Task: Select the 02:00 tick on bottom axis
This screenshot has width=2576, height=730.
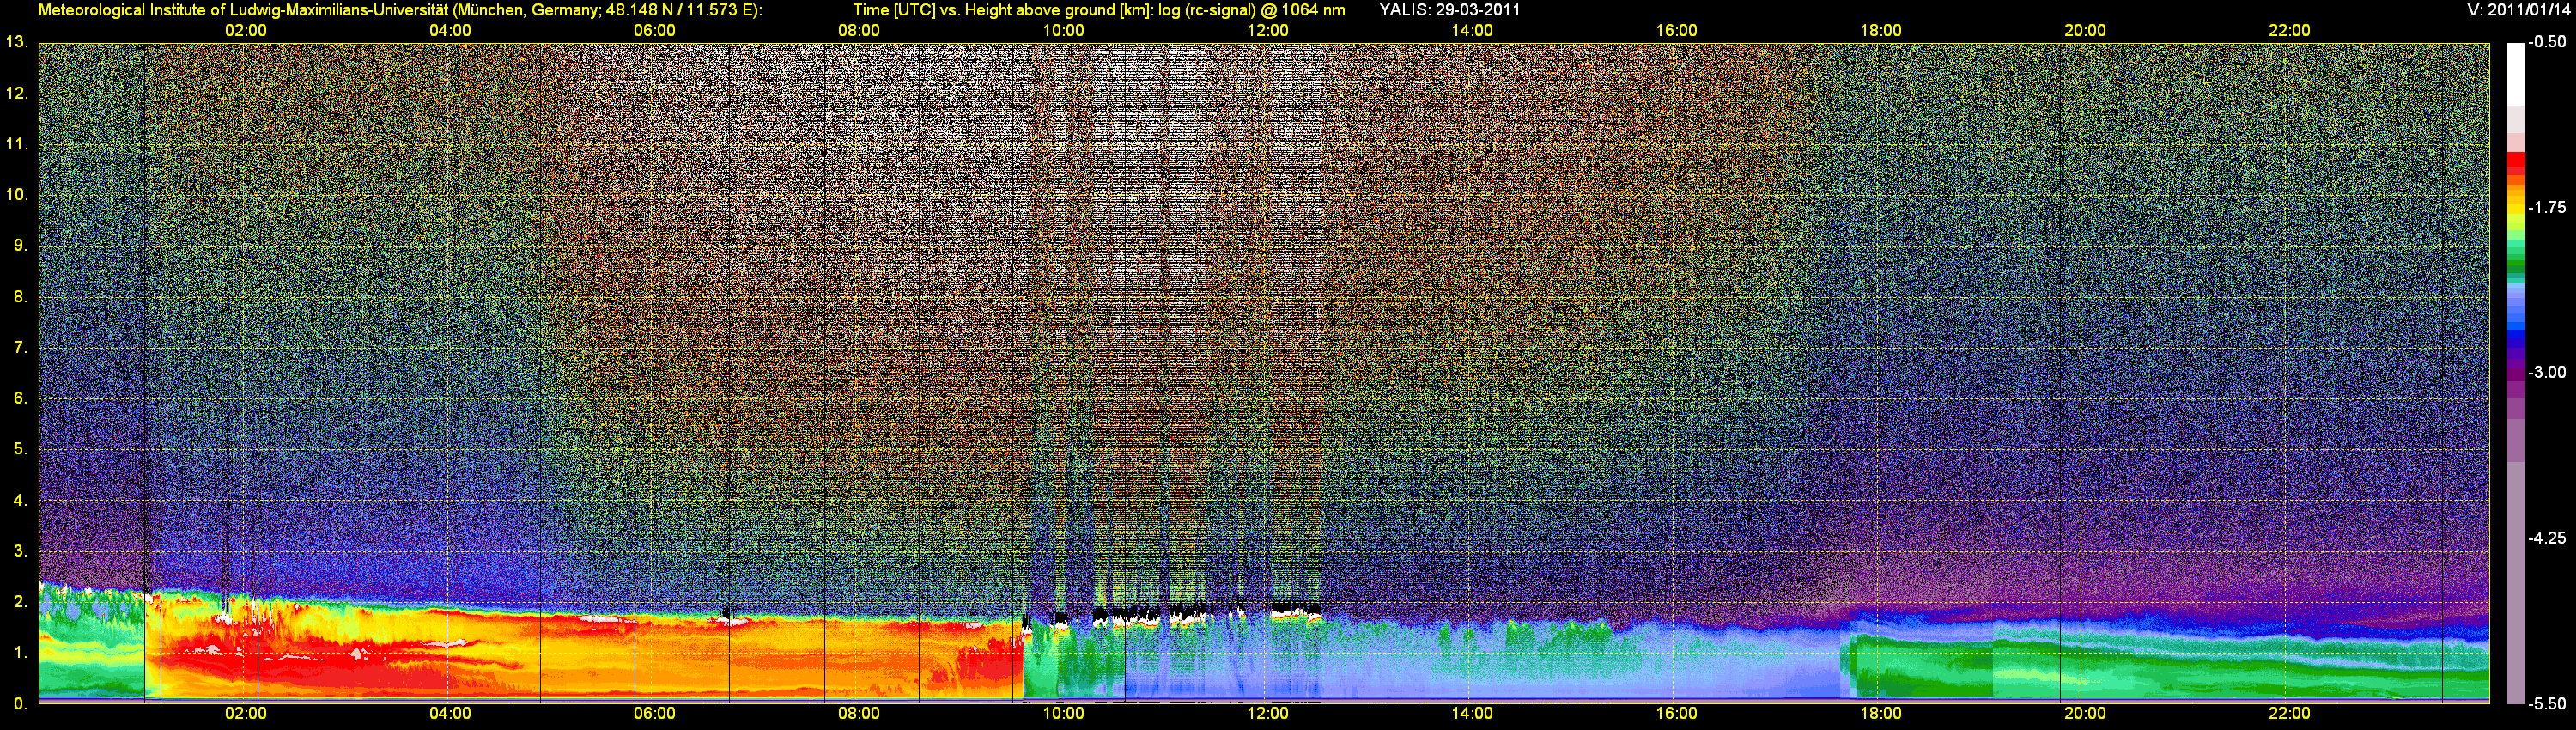Action: (x=245, y=713)
